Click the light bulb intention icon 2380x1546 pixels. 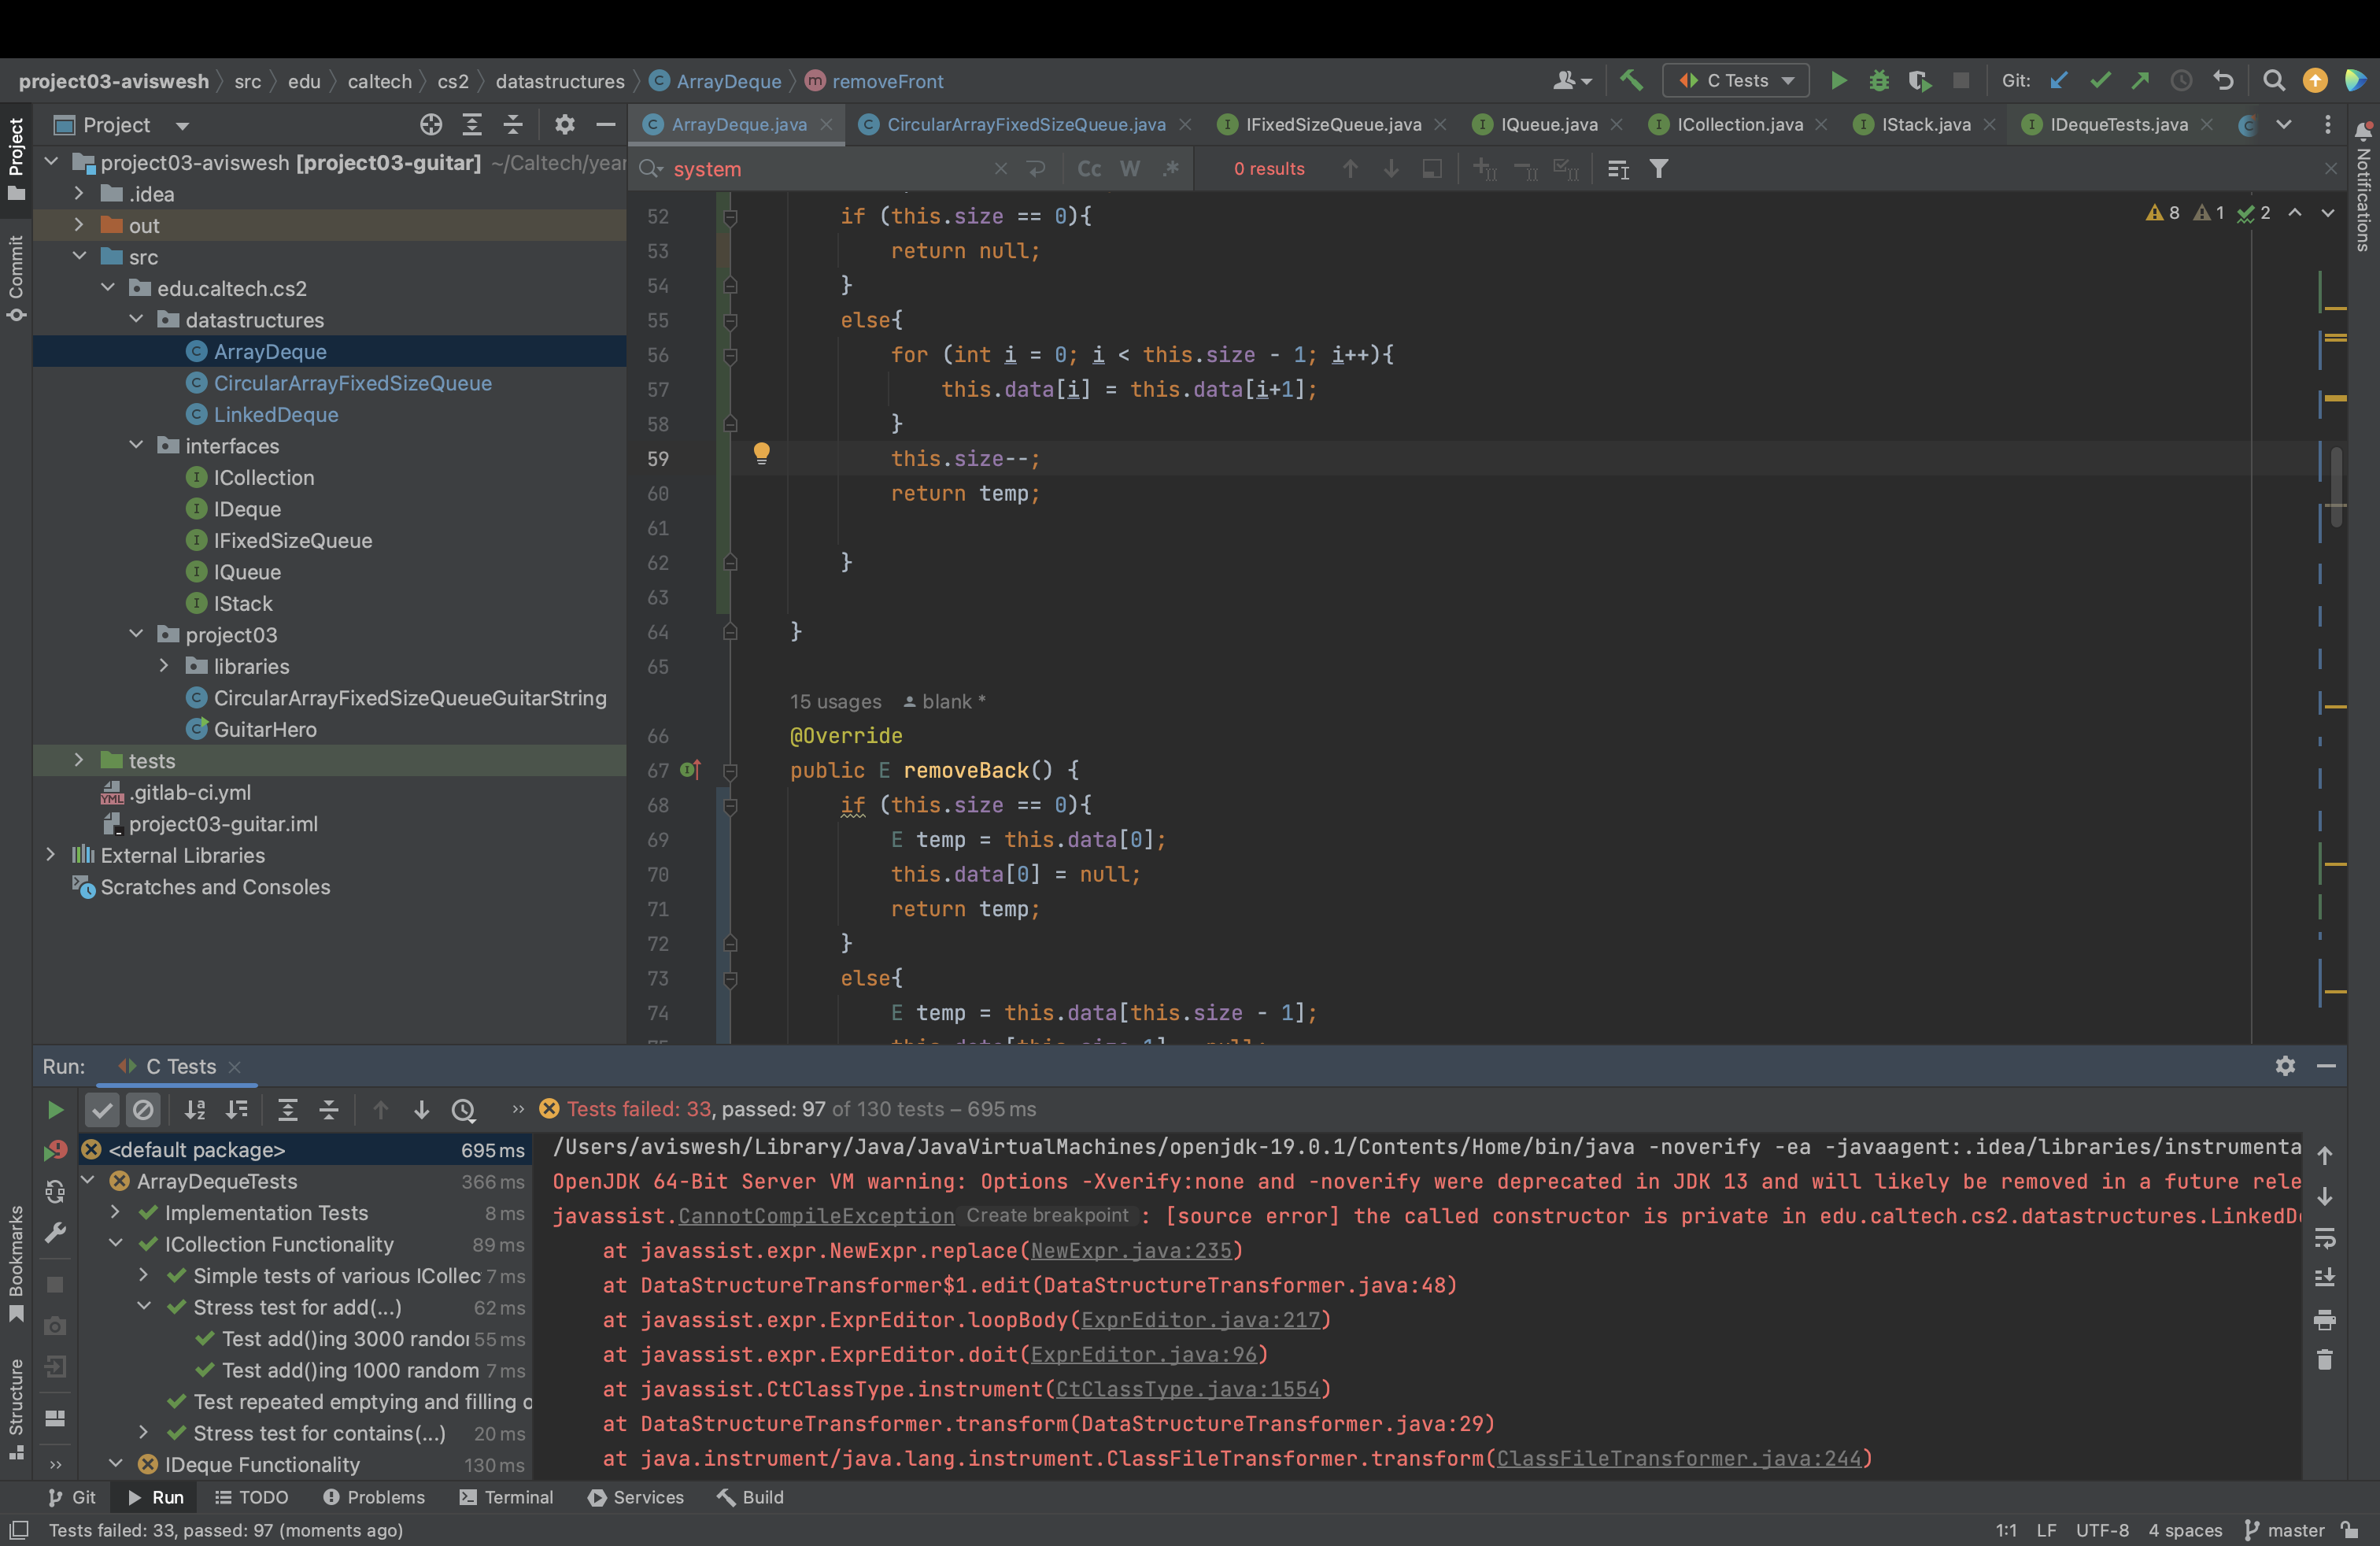click(761, 453)
